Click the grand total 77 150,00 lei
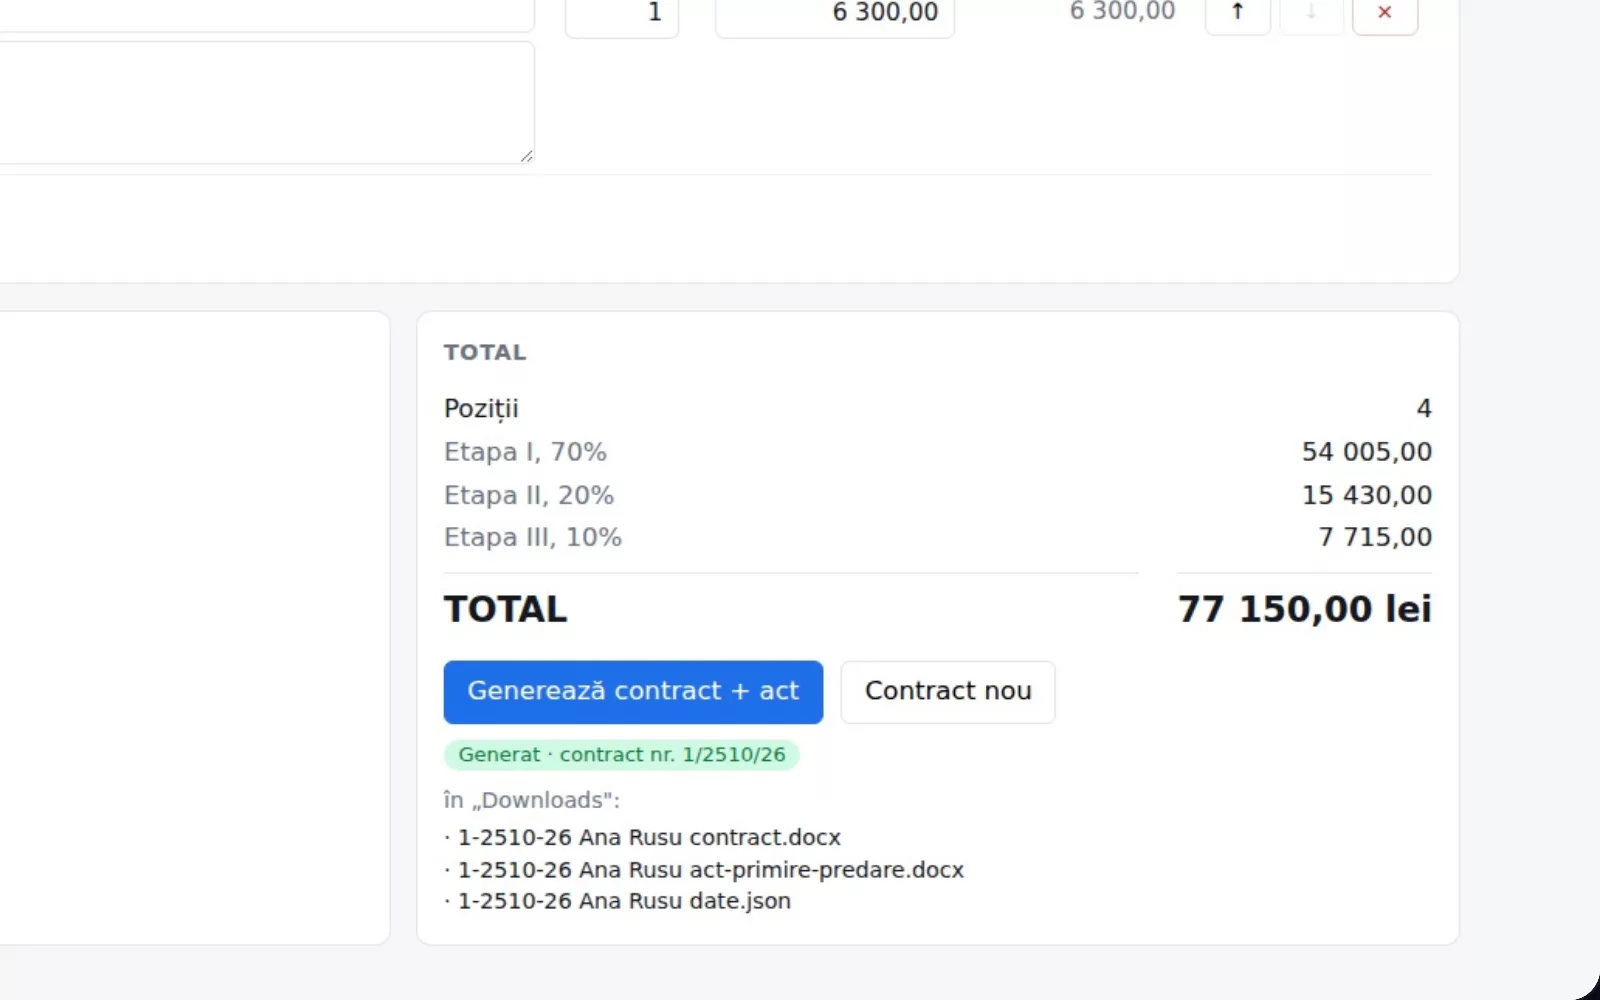This screenshot has width=1600, height=1000. coord(1304,609)
